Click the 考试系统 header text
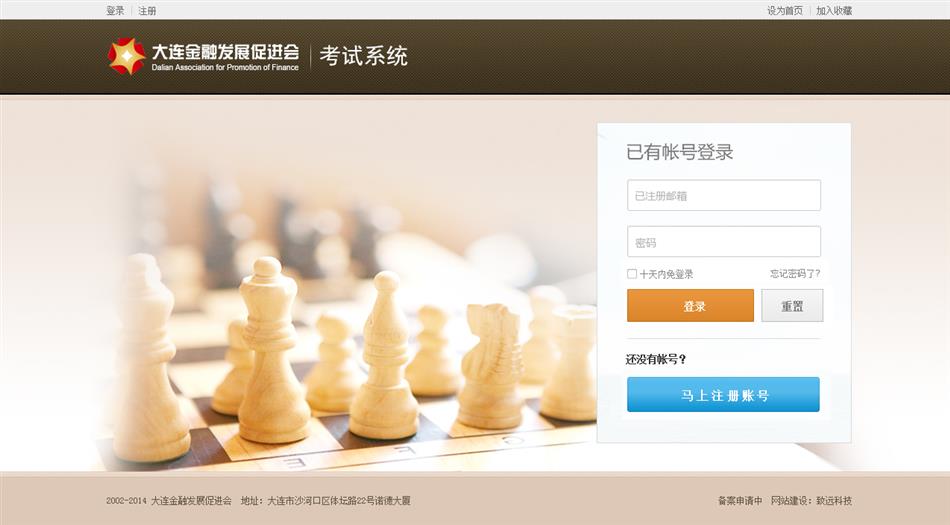The image size is (950, 525). 364,56
